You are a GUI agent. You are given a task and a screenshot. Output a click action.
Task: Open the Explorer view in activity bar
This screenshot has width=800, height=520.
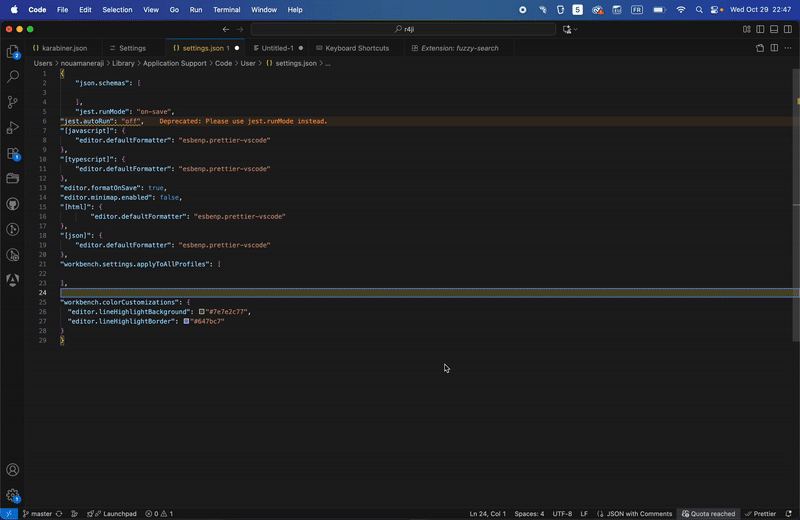coord(13,51)
